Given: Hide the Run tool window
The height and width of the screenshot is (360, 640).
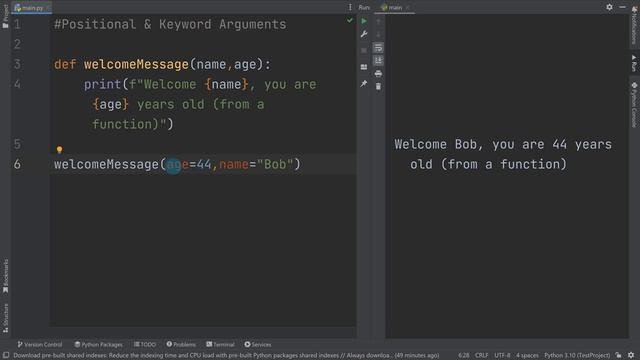Looking at the screenshot, I should pyautogui.click(x=622, y=7).
